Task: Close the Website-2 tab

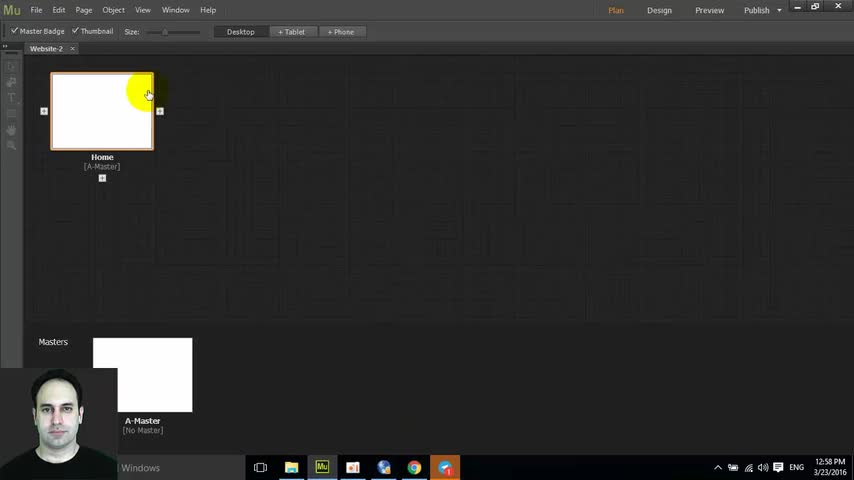Action: point(72,48)
